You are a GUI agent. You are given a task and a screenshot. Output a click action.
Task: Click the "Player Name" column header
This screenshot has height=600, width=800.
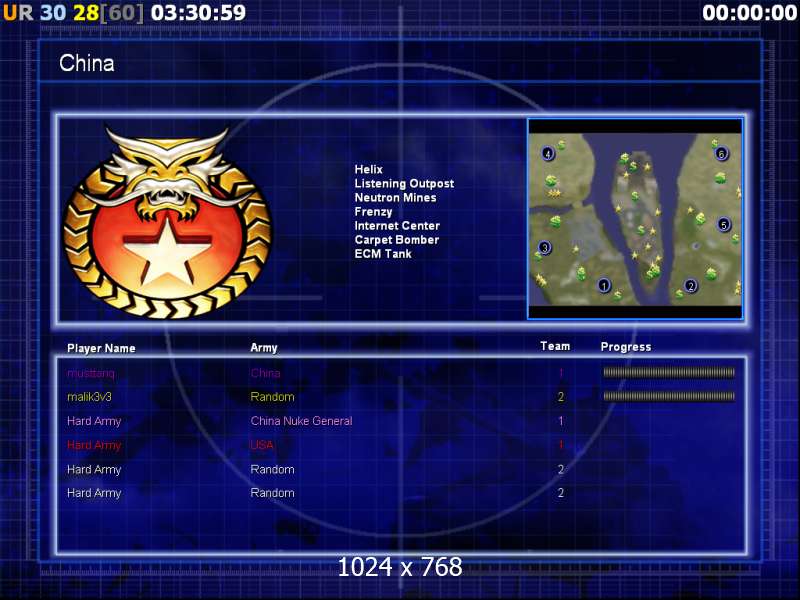pos(101,348)
